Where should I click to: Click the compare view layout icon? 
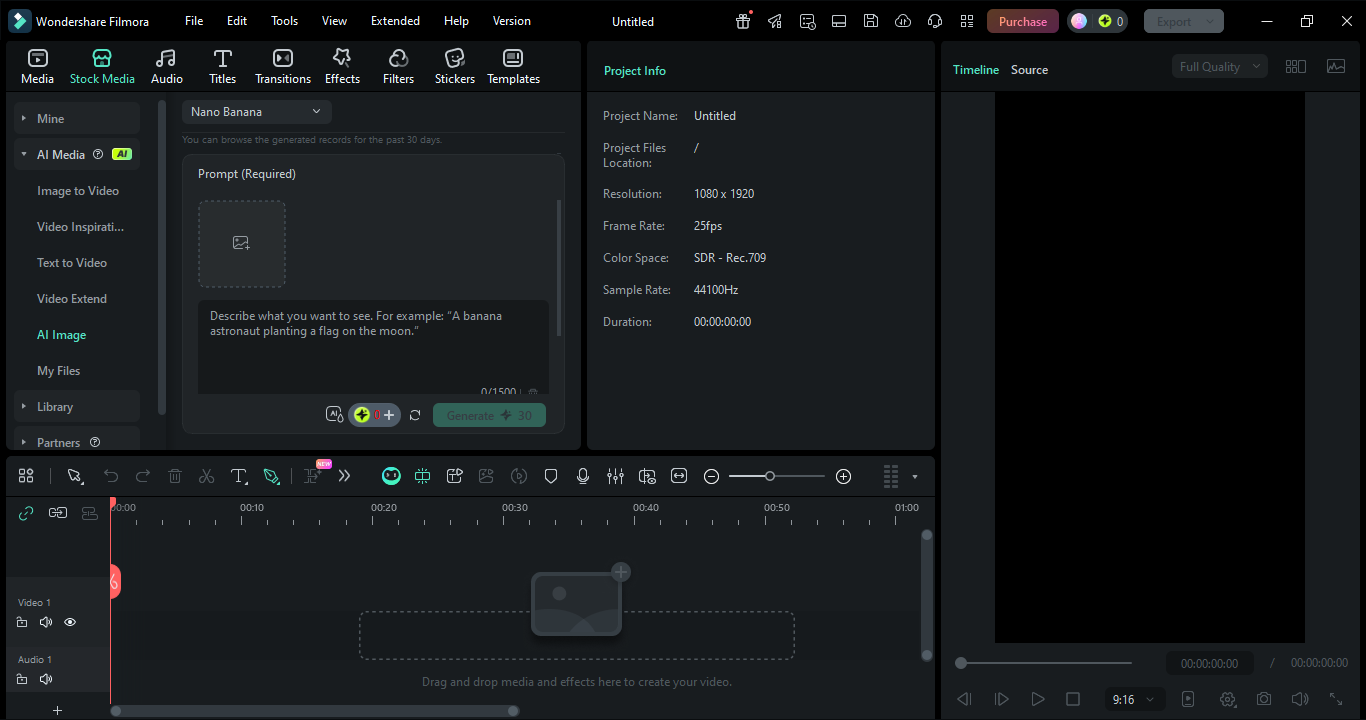(x=1296, y=67)
